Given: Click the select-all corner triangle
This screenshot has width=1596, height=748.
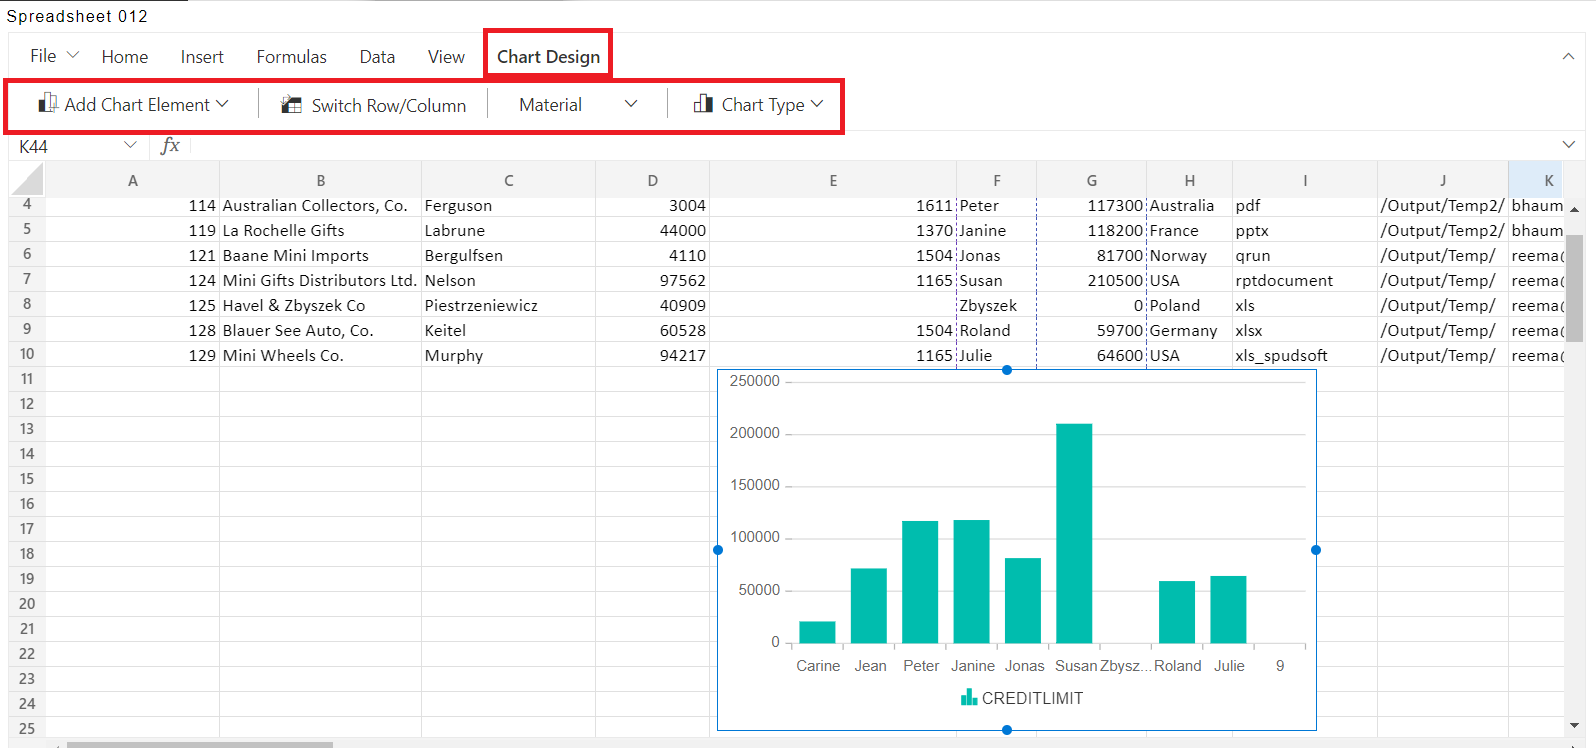Looking at the screenshot, I should pyautogui.click(x=28, y=179).
